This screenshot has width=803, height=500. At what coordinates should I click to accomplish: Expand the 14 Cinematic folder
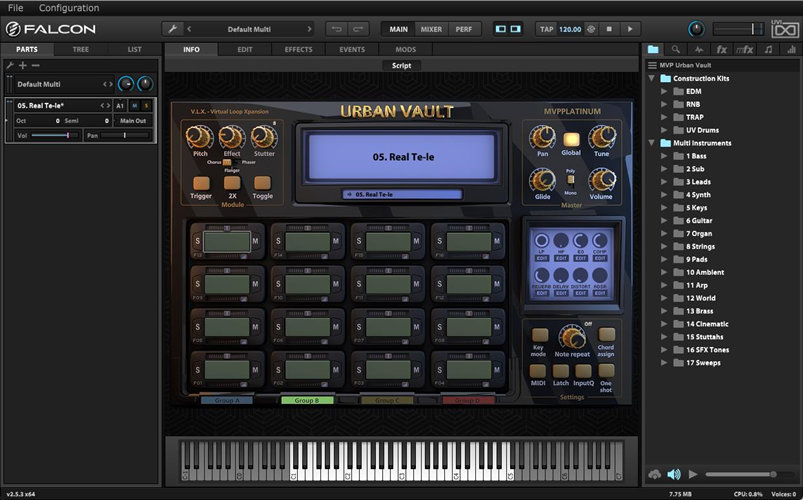[664, 324]
